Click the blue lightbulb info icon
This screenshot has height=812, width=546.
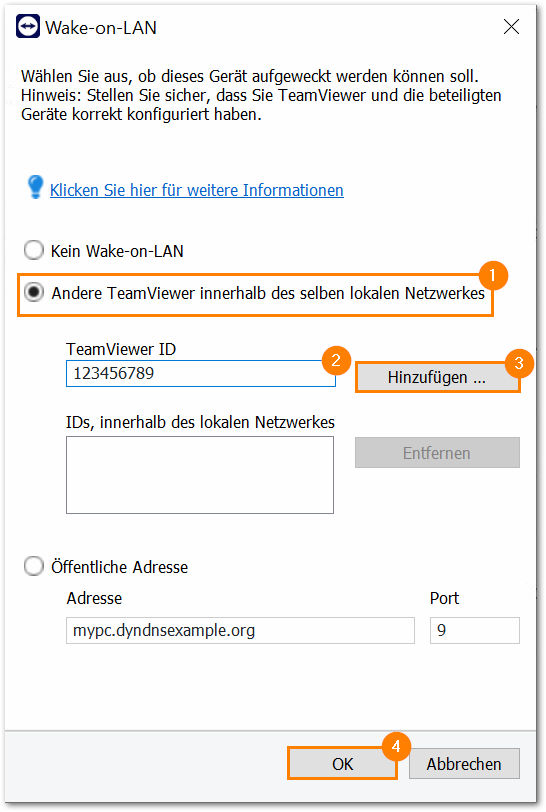35,187
